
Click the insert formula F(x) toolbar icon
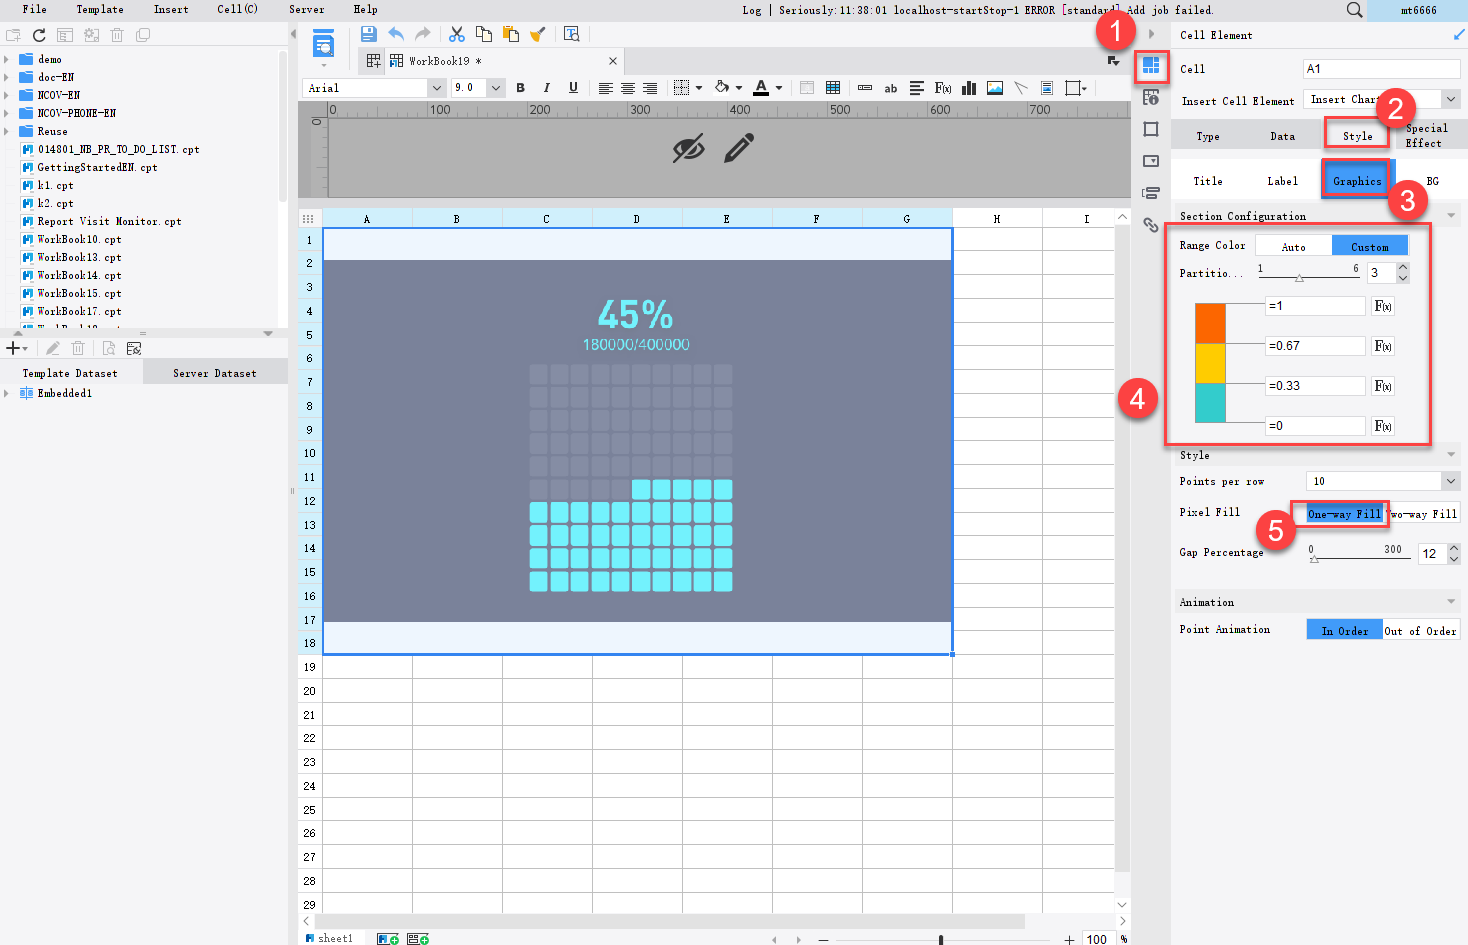942,88
